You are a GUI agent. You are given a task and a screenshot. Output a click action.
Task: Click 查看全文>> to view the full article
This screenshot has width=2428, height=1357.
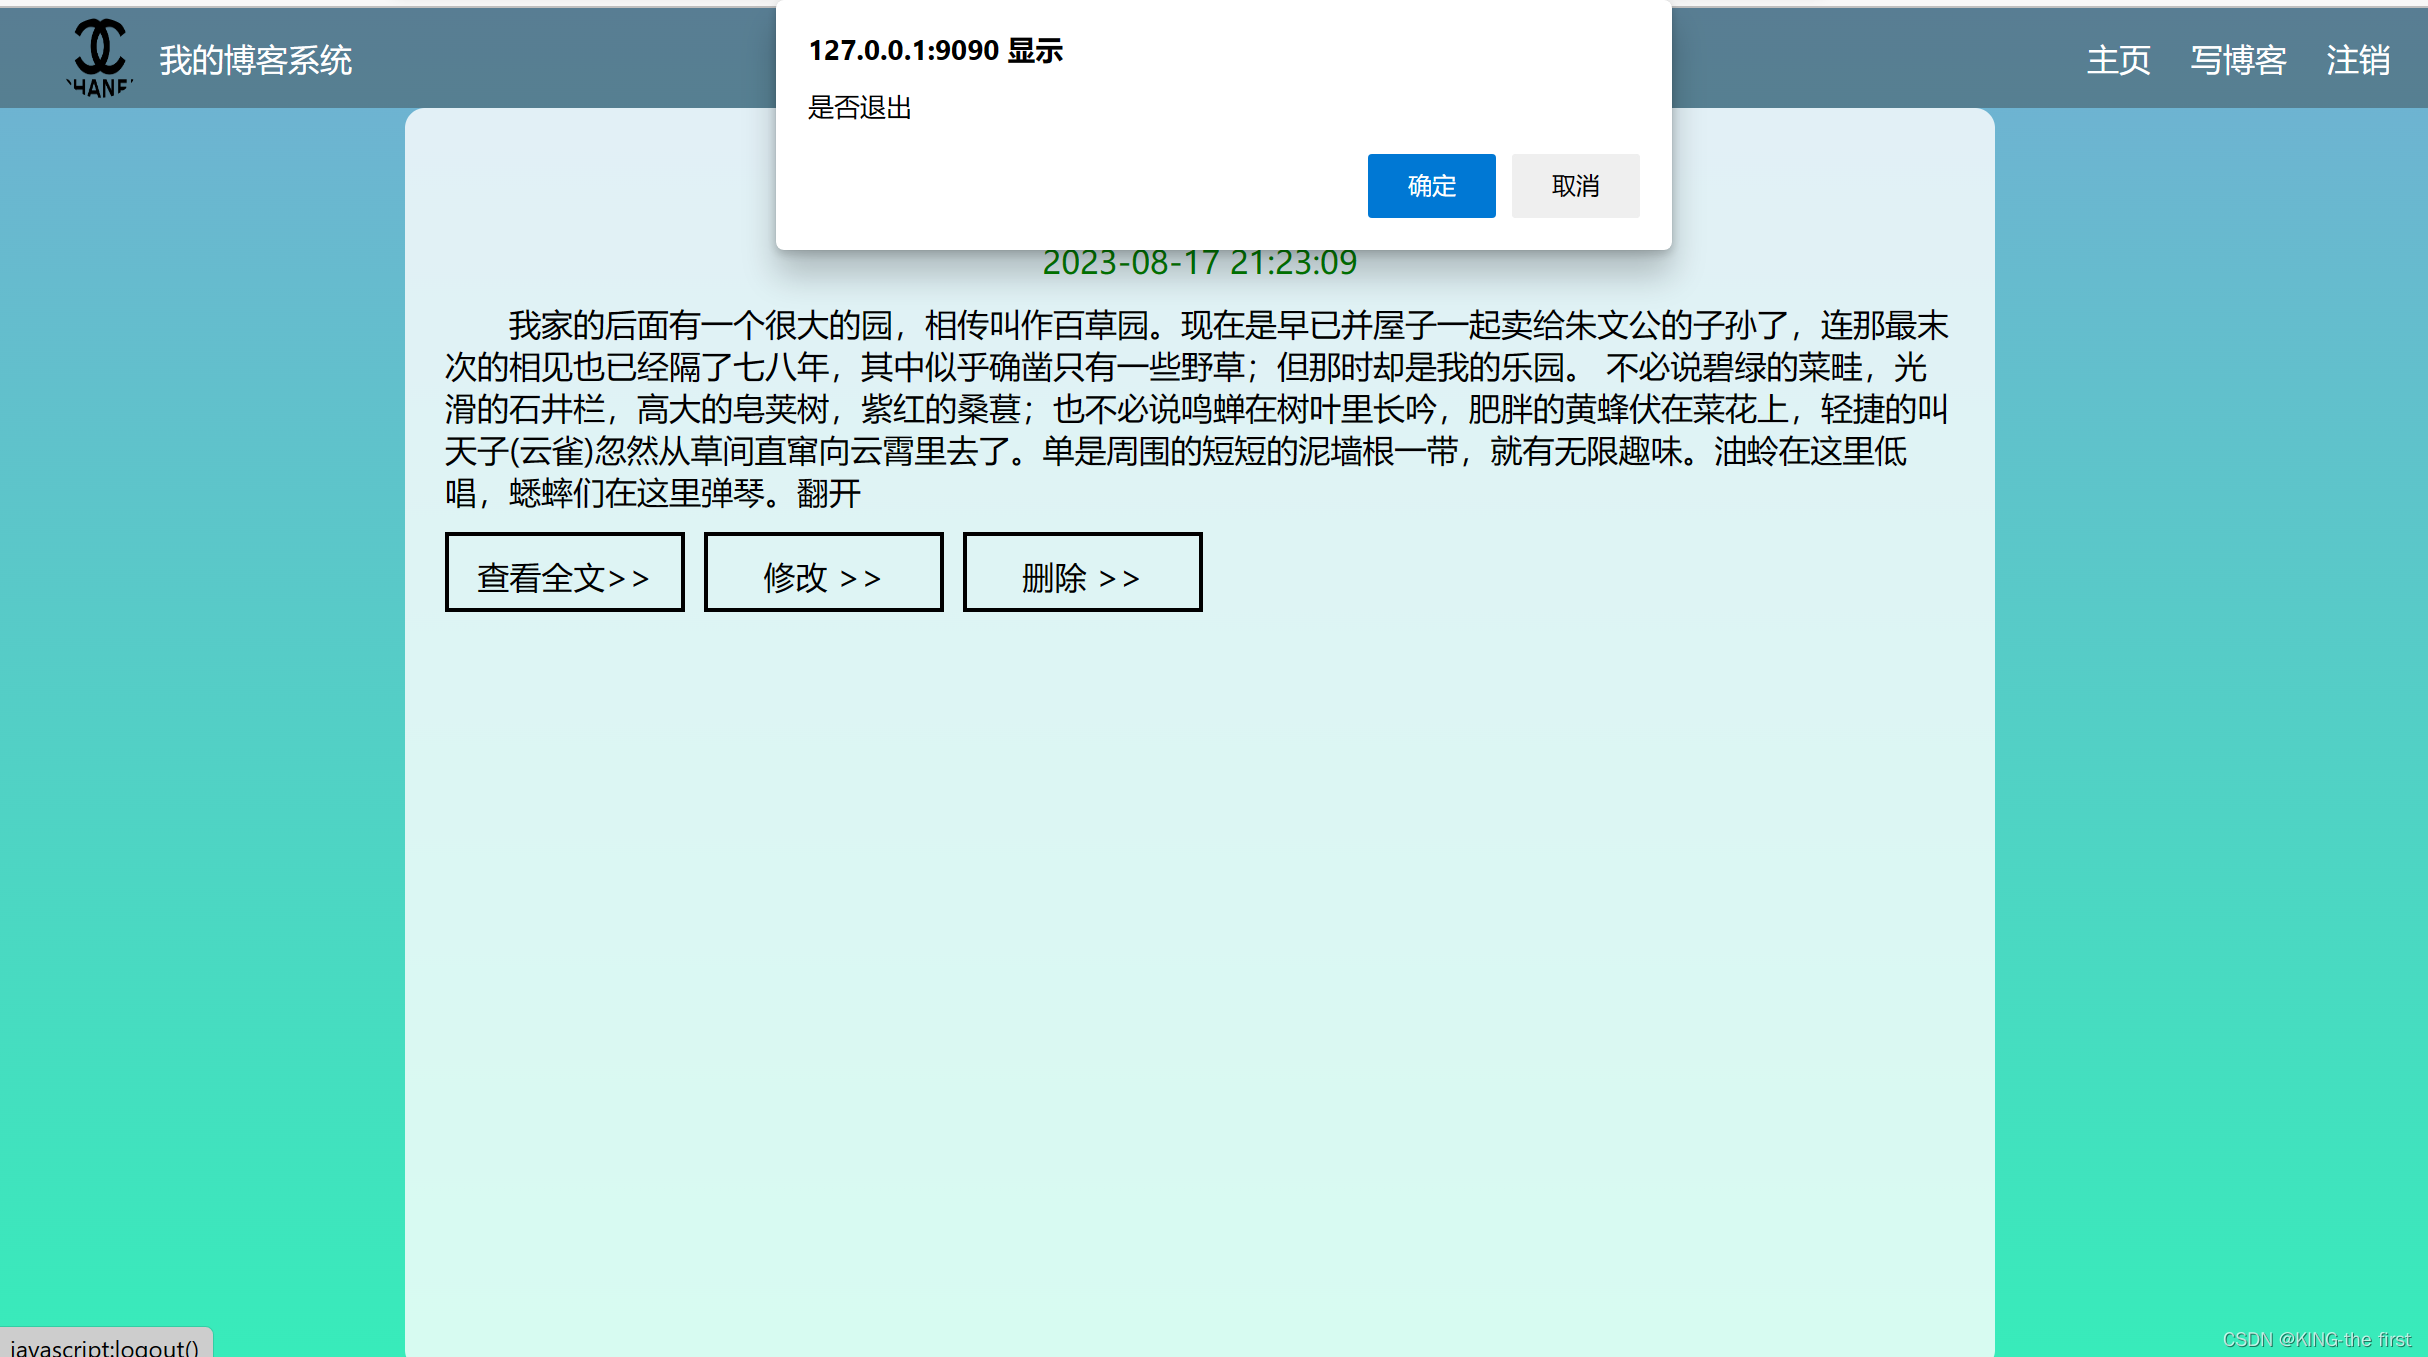tap(564, 572)
